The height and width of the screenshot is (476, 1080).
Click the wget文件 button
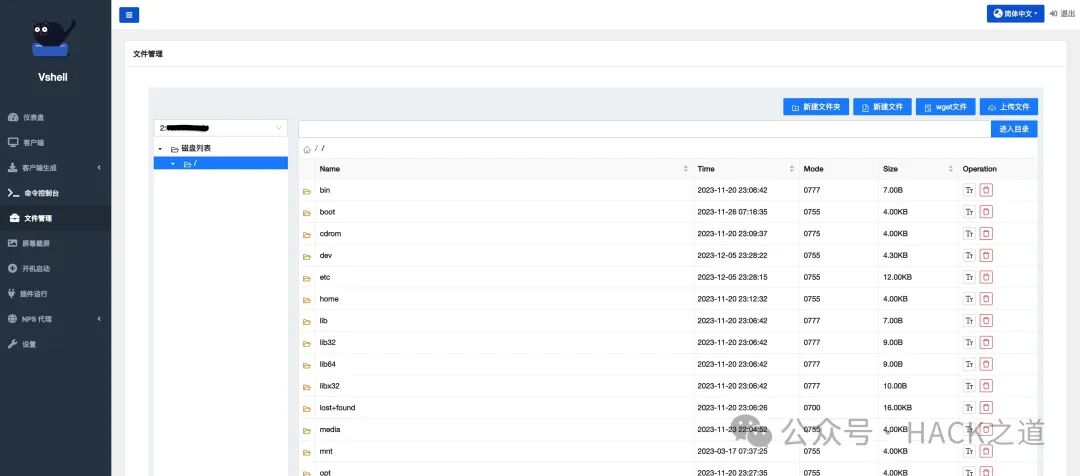click(x=946, y=107)
